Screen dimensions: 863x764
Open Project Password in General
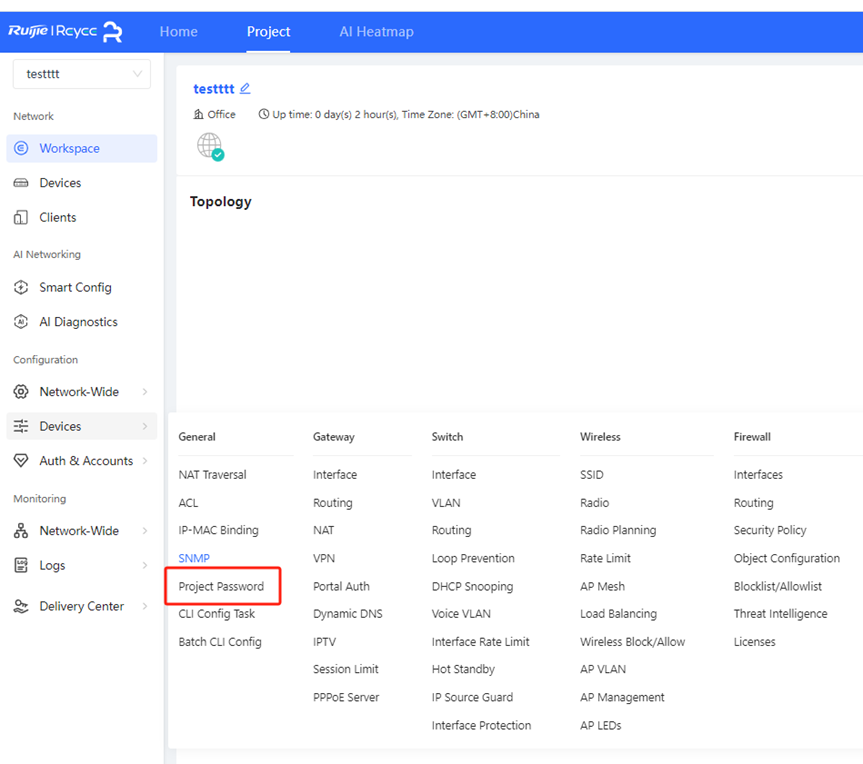click(221, 586)
